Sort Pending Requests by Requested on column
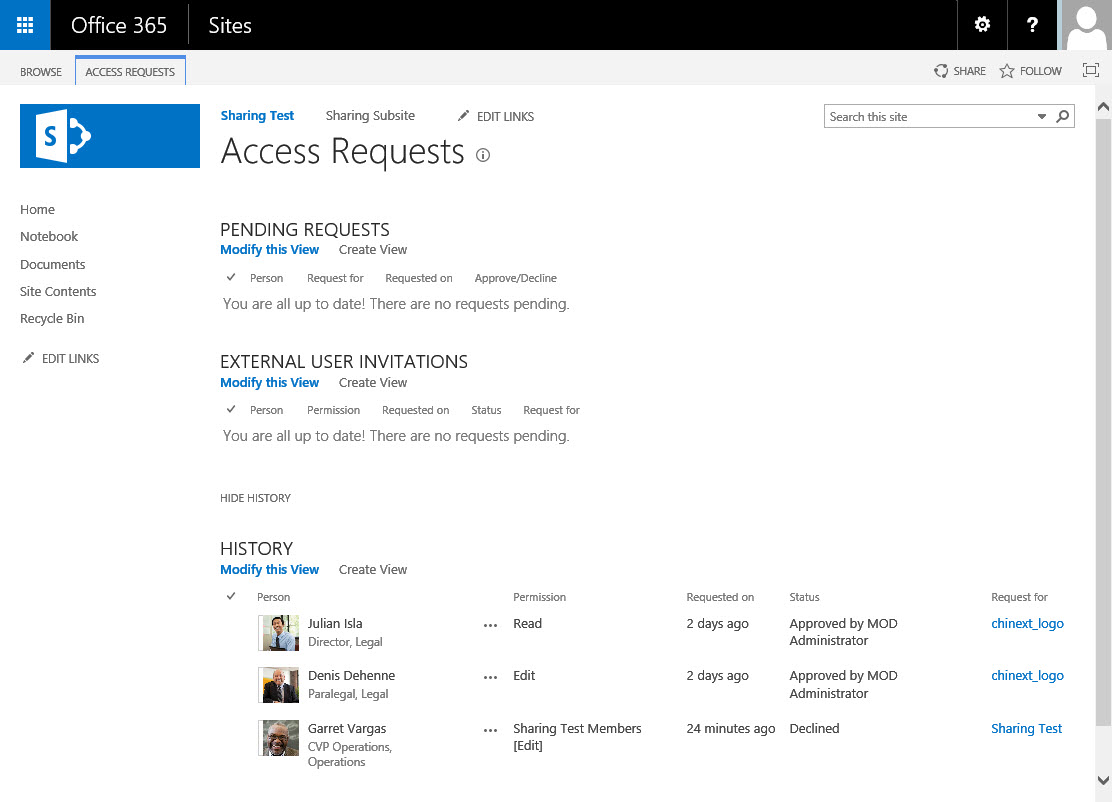Screen dimensions: 1112x802 tap(418, 278)
